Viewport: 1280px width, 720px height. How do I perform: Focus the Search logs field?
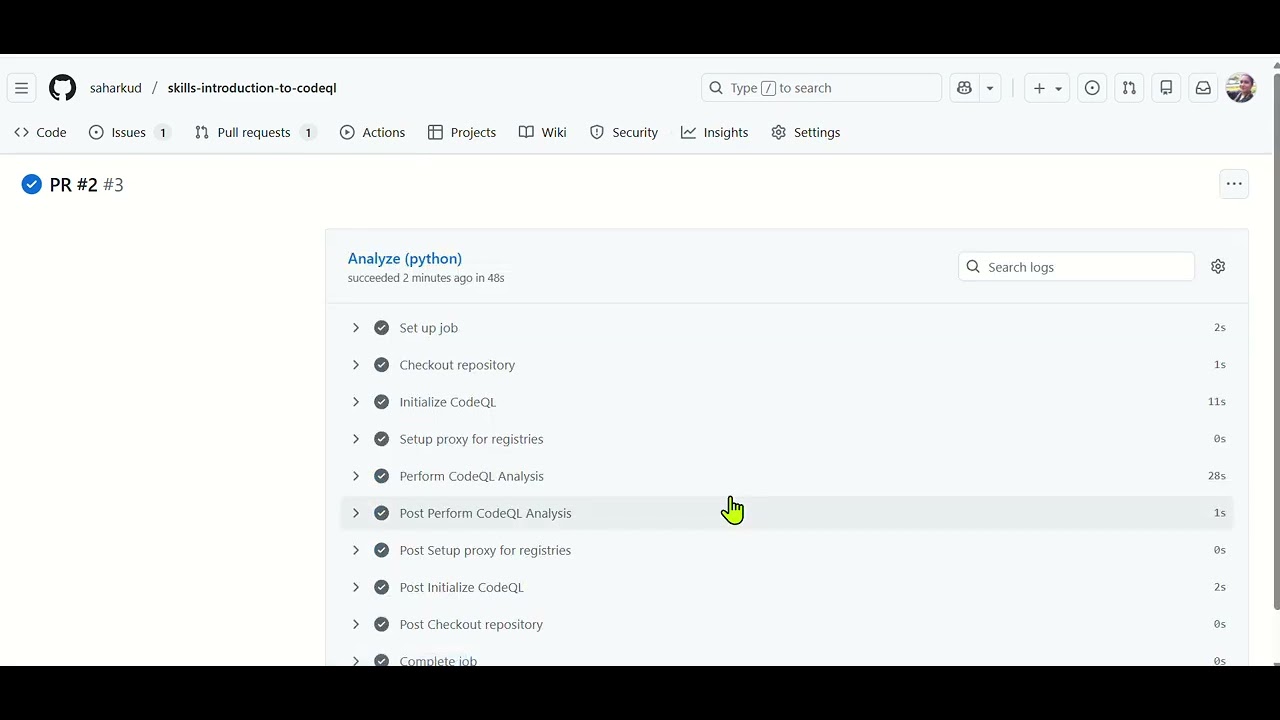tap(1076, 267)
